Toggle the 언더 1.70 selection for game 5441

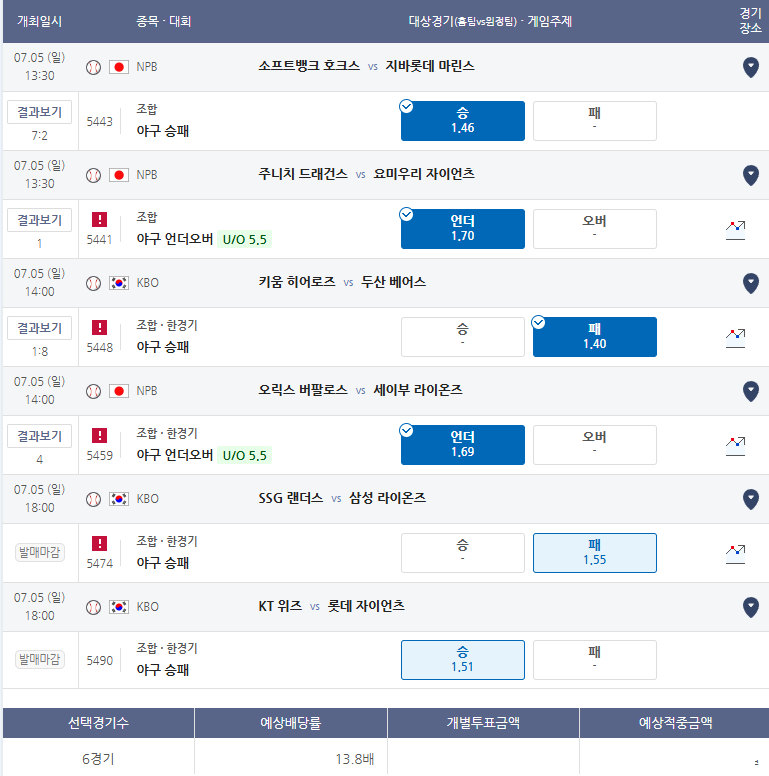tap(463, 229)
